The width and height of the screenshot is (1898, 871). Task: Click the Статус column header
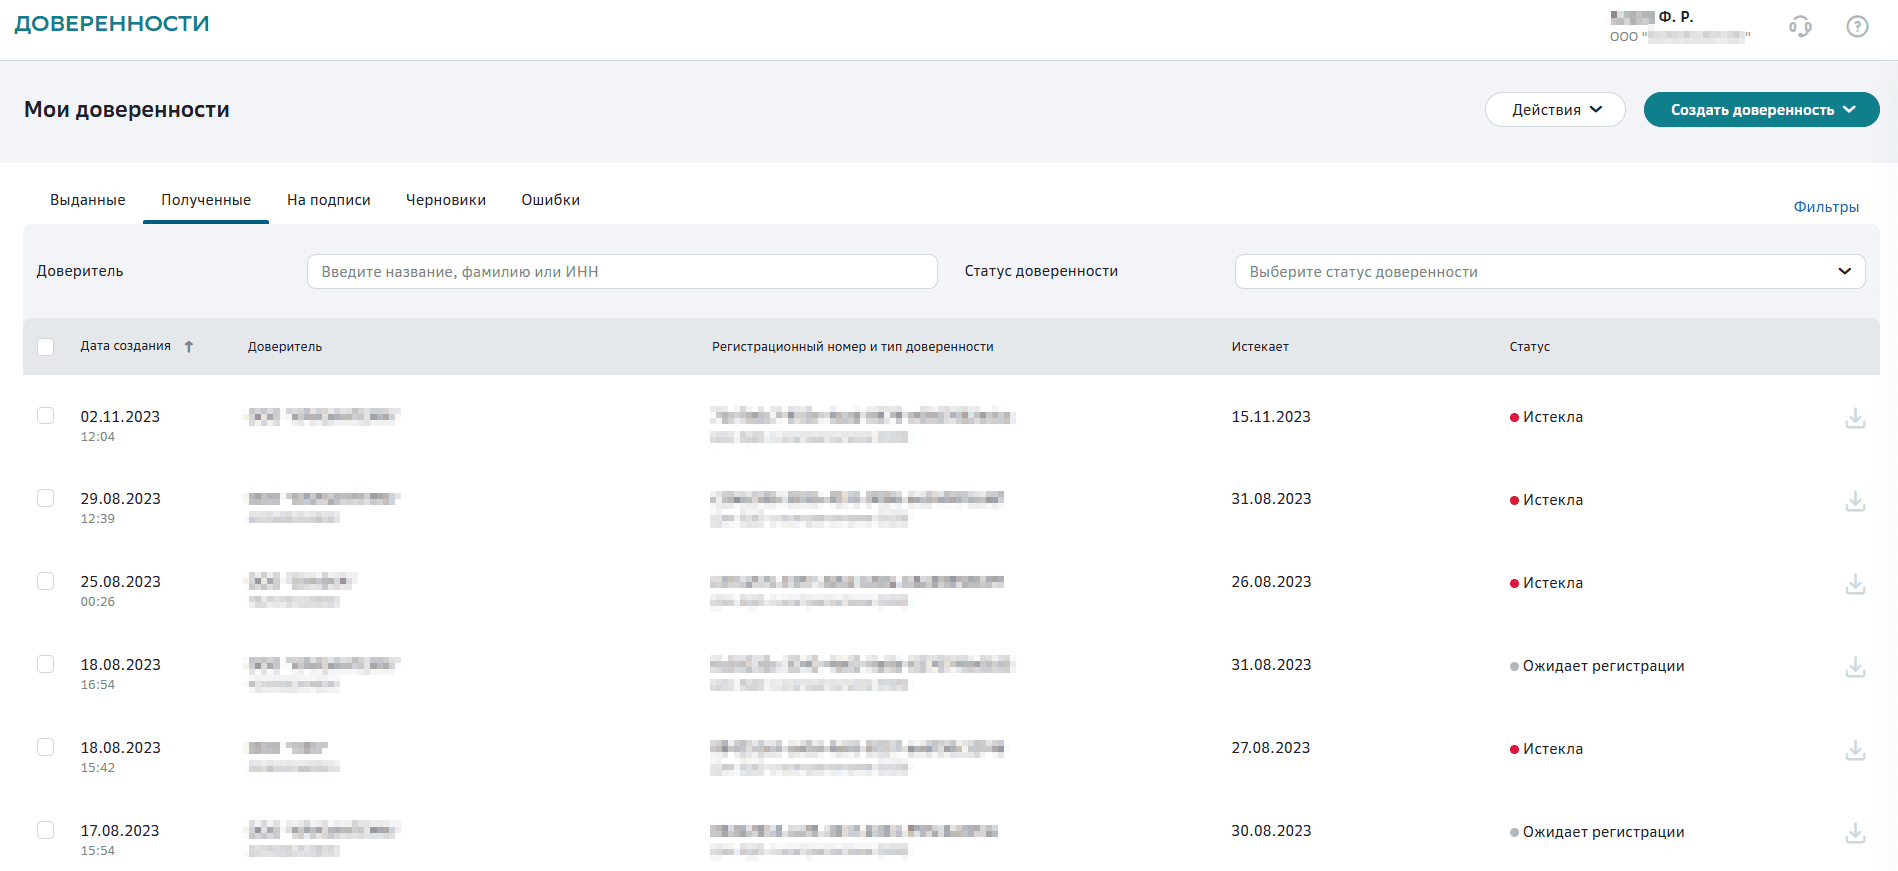[1530, 347]
